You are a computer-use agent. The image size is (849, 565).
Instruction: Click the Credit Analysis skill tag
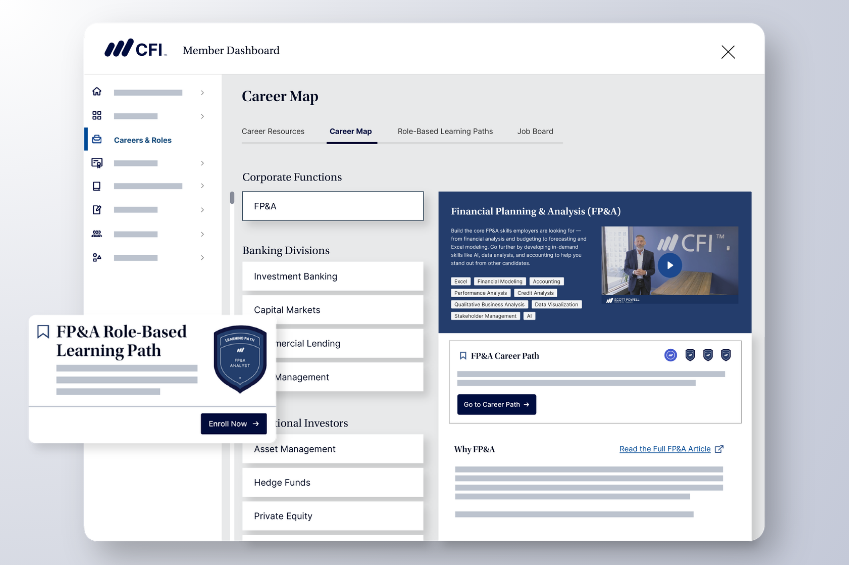[535, 293]
